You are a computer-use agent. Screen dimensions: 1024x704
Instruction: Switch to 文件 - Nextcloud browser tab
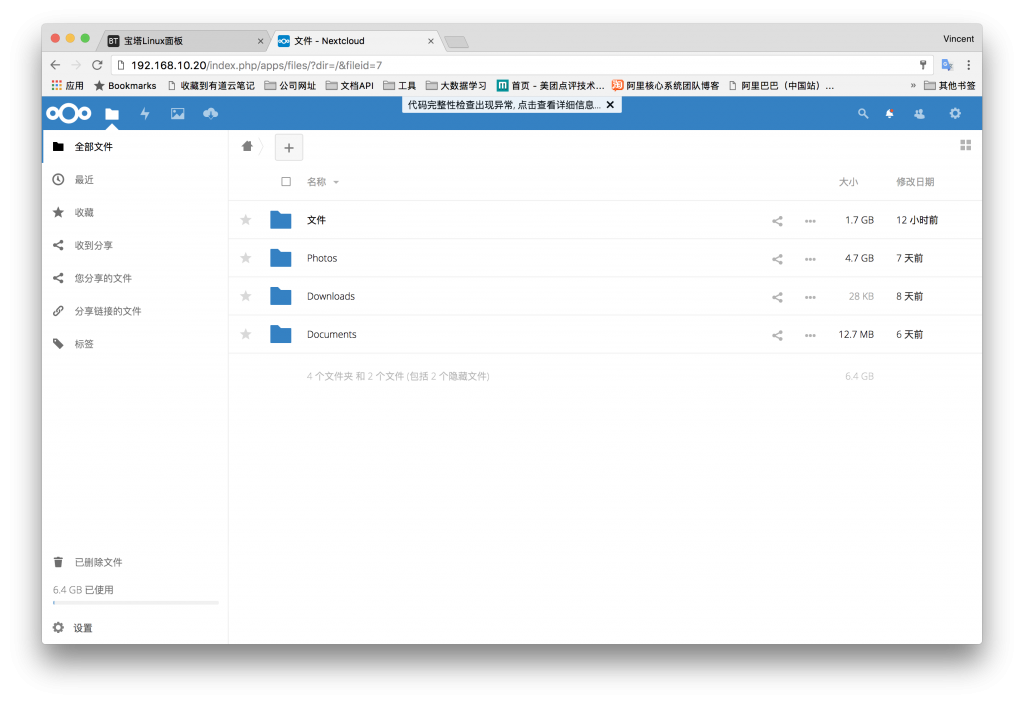click(x=355, y=40)
